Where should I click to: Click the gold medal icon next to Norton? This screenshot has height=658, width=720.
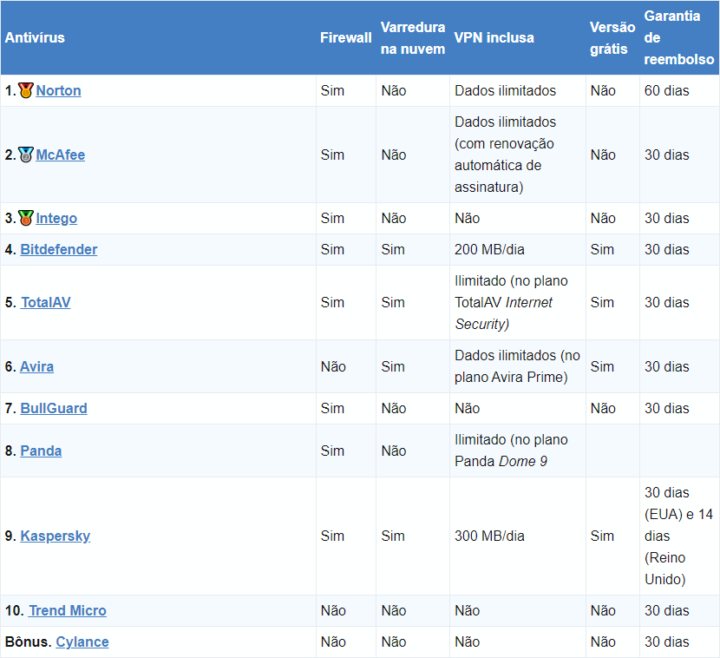coord(26,90)
